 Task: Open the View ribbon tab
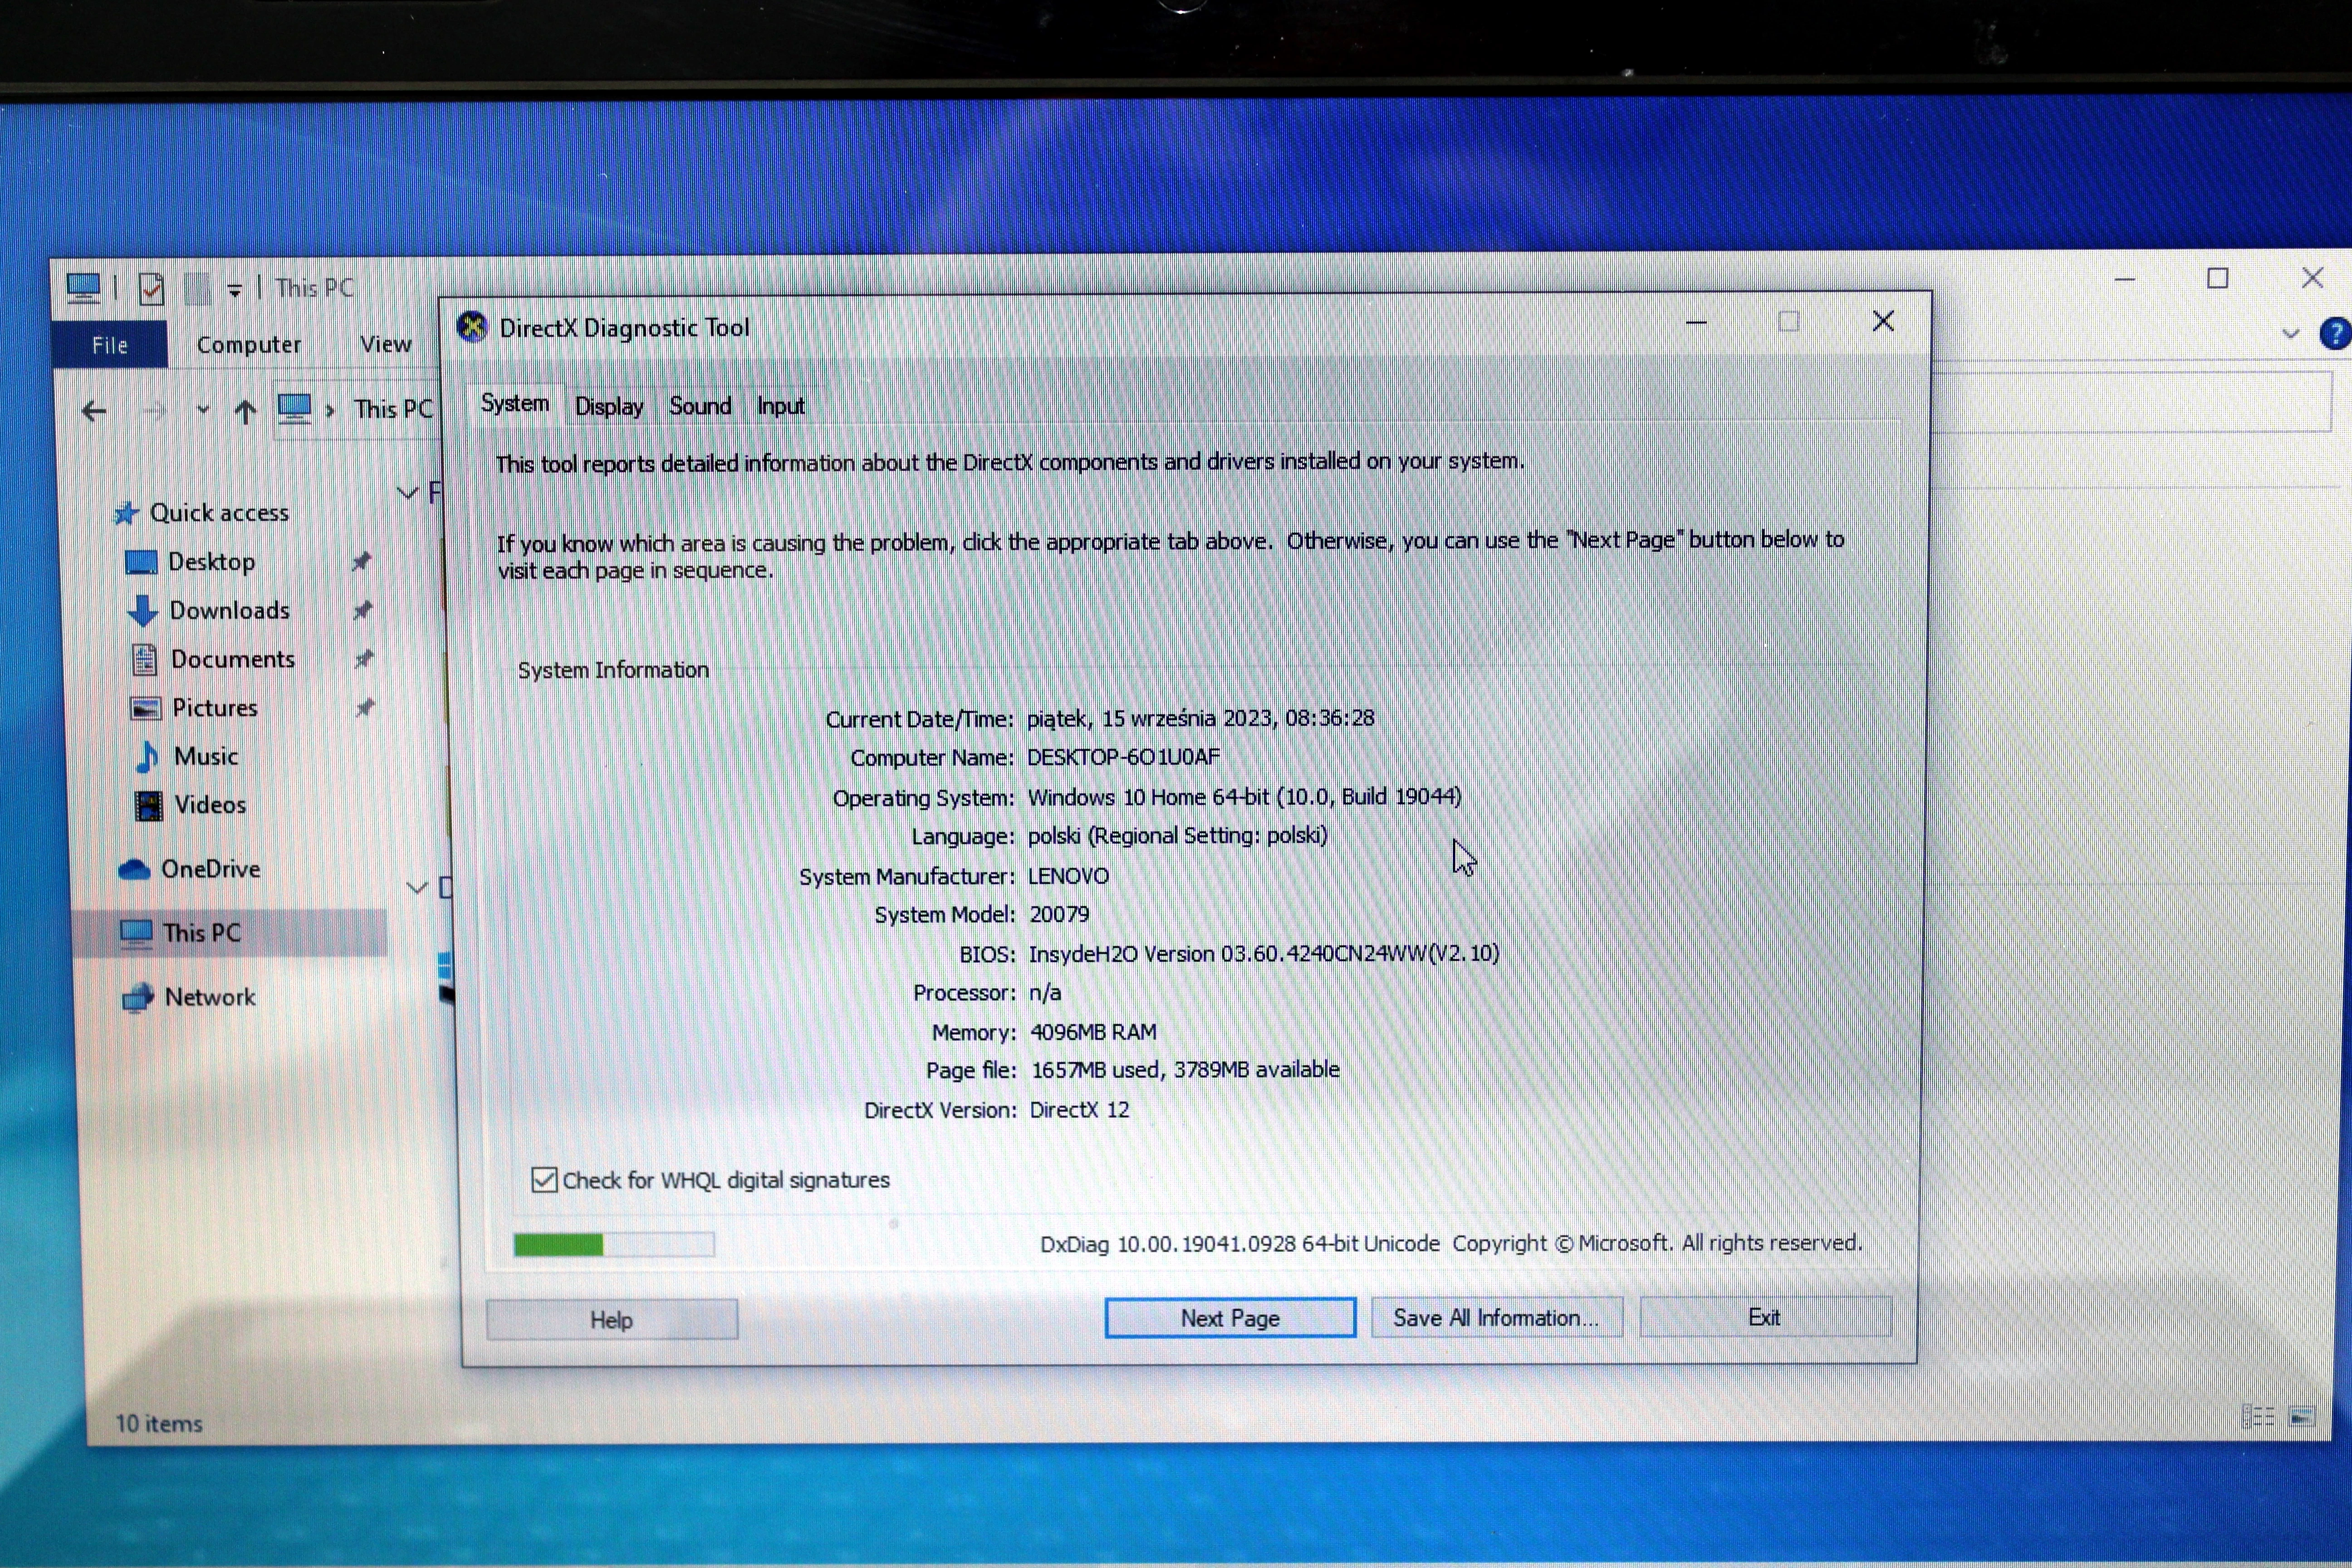(385, 344)
